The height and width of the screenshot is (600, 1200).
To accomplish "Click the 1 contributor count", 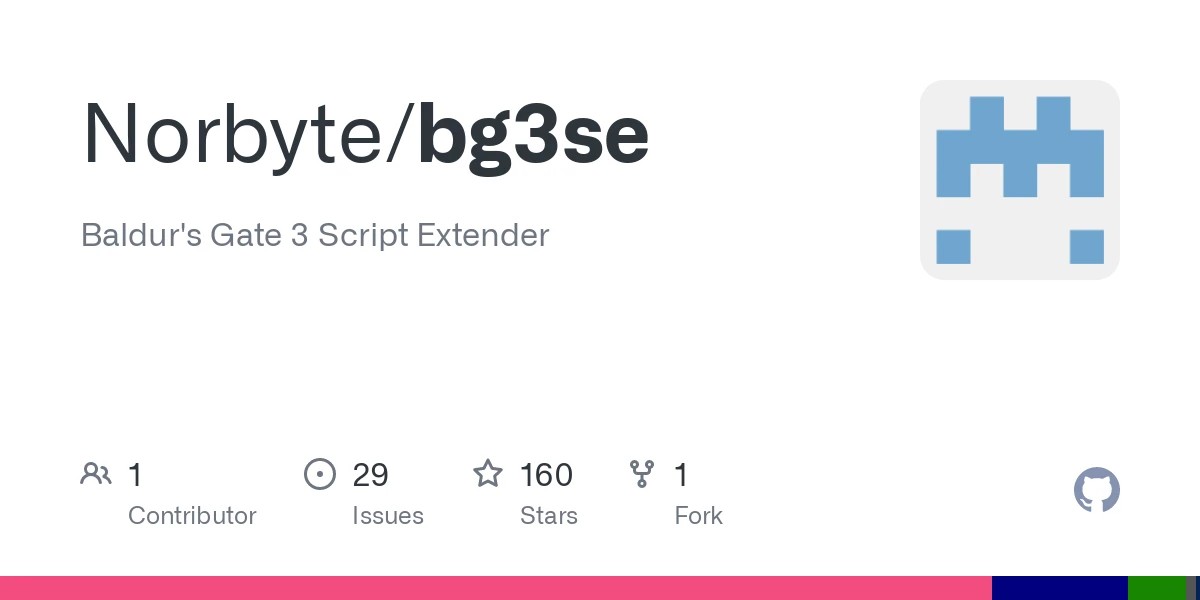I will (135, 475).
